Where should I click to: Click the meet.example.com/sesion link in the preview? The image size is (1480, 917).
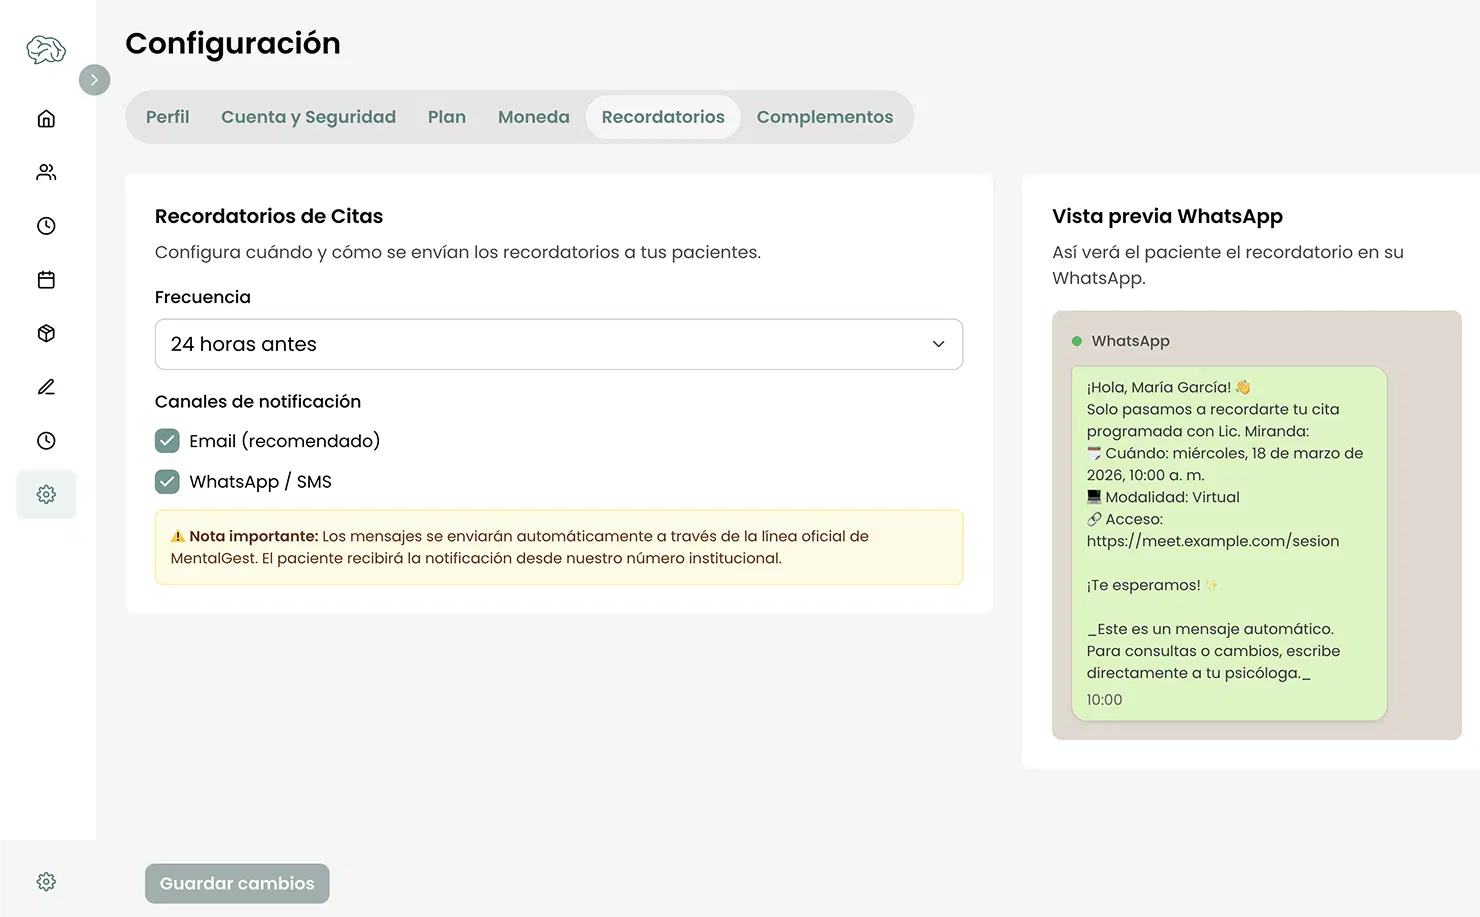(x=1213, y=541)
